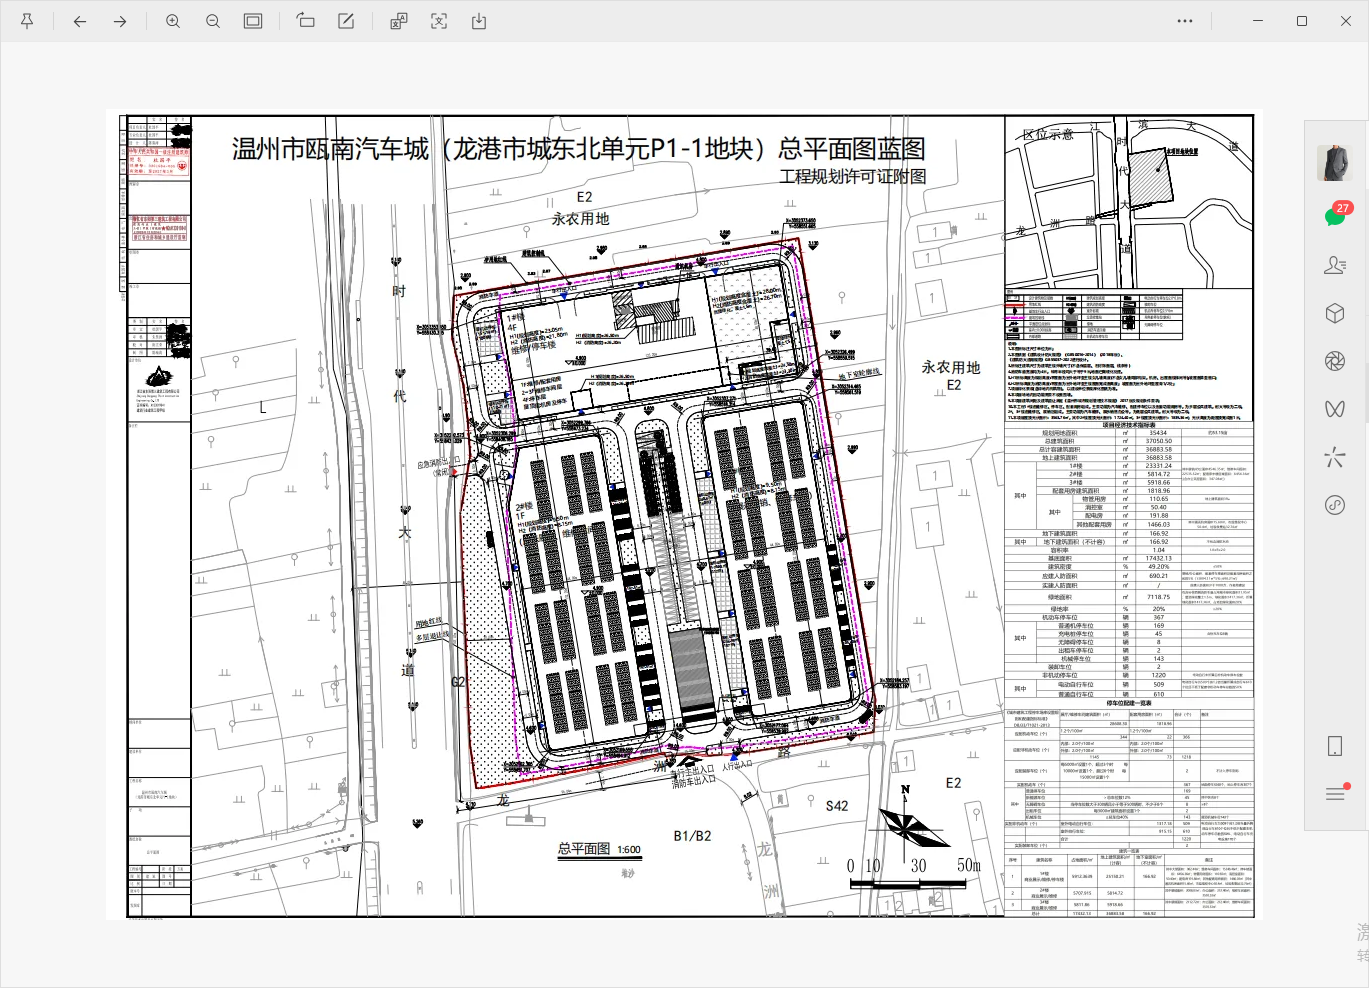Image resolution: width=1369 pixels, height=988 pixels.
Task: Go to the next image
Action: [120, 21]
